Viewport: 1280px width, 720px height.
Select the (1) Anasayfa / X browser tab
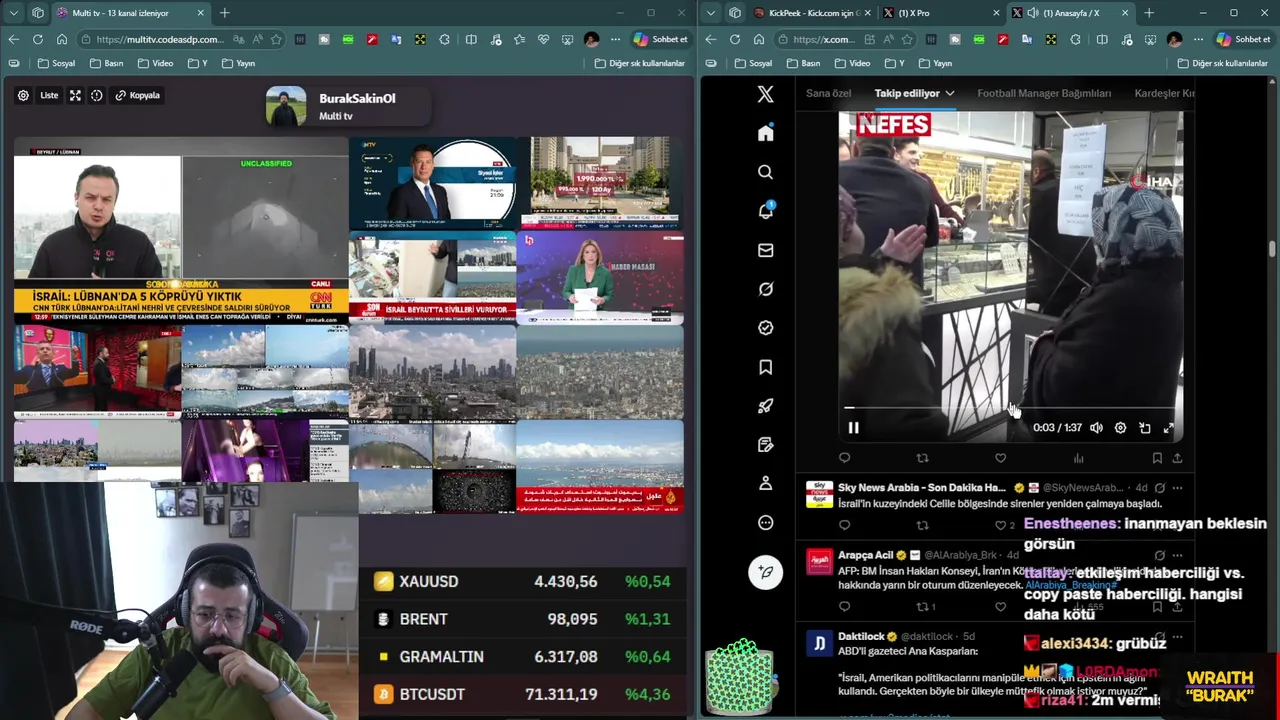tap(1070, 13)
